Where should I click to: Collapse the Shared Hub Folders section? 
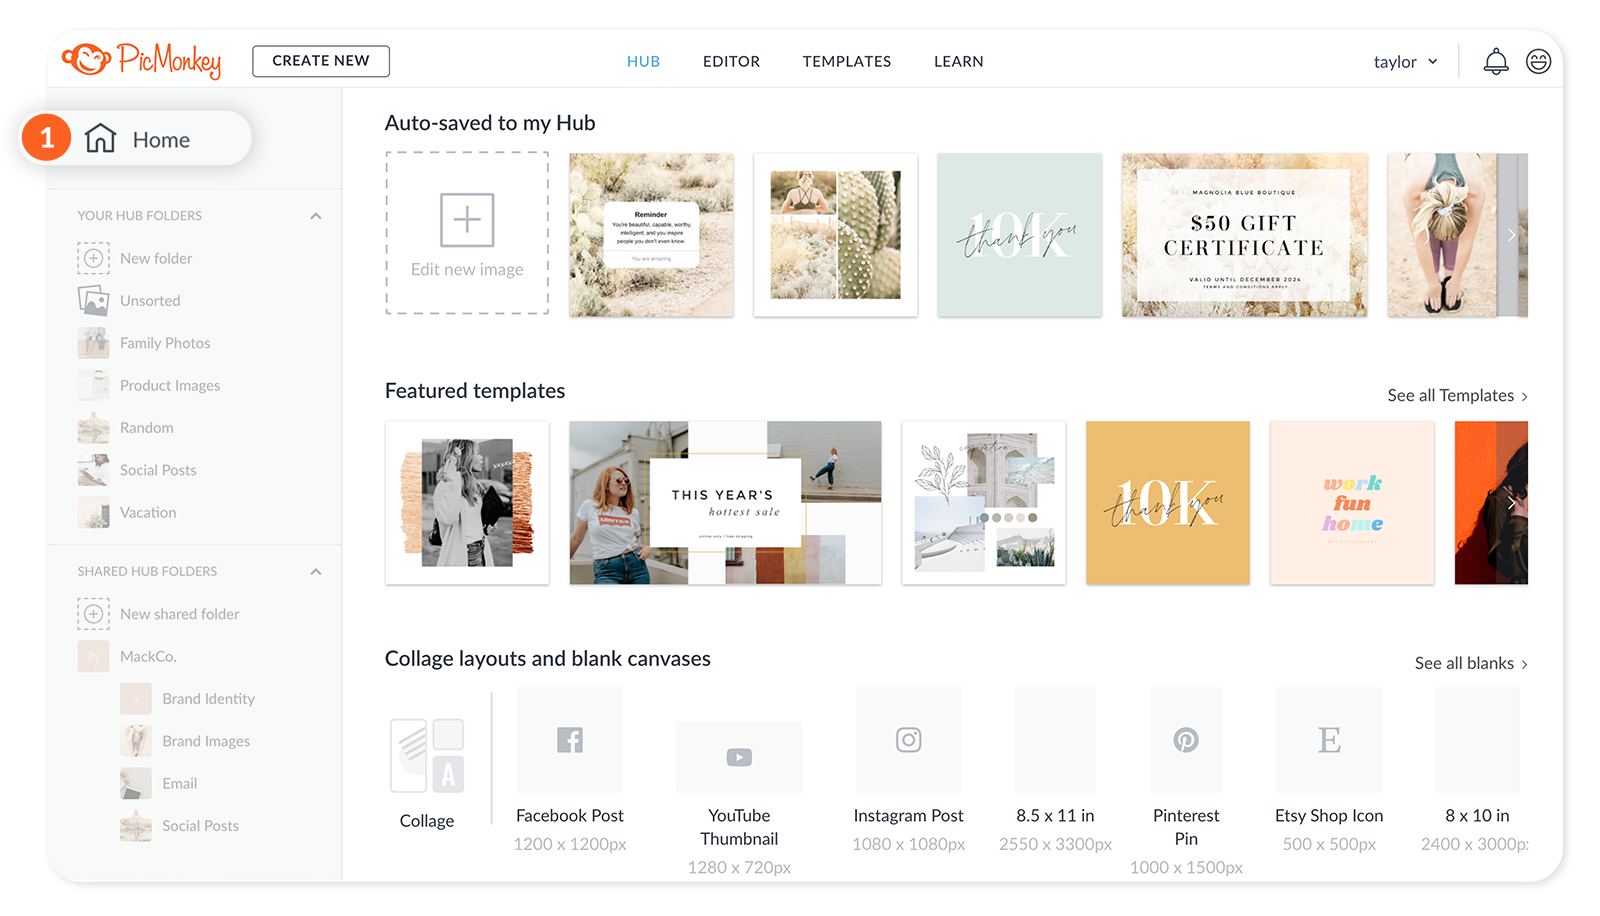(x=316, y=572)
